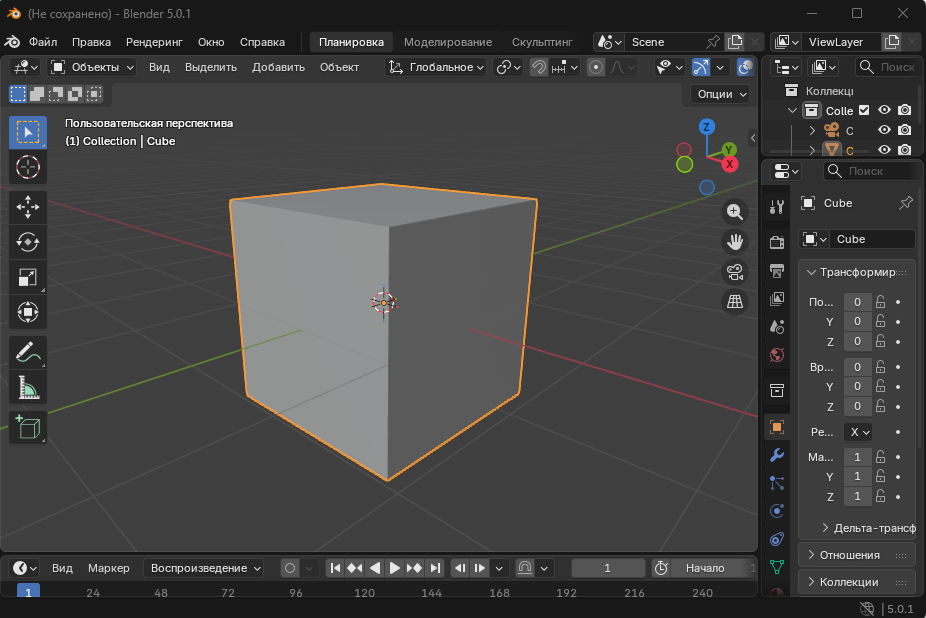
Task: Disable render for Colle collection camera icon
Action: (x=904, y=110)
